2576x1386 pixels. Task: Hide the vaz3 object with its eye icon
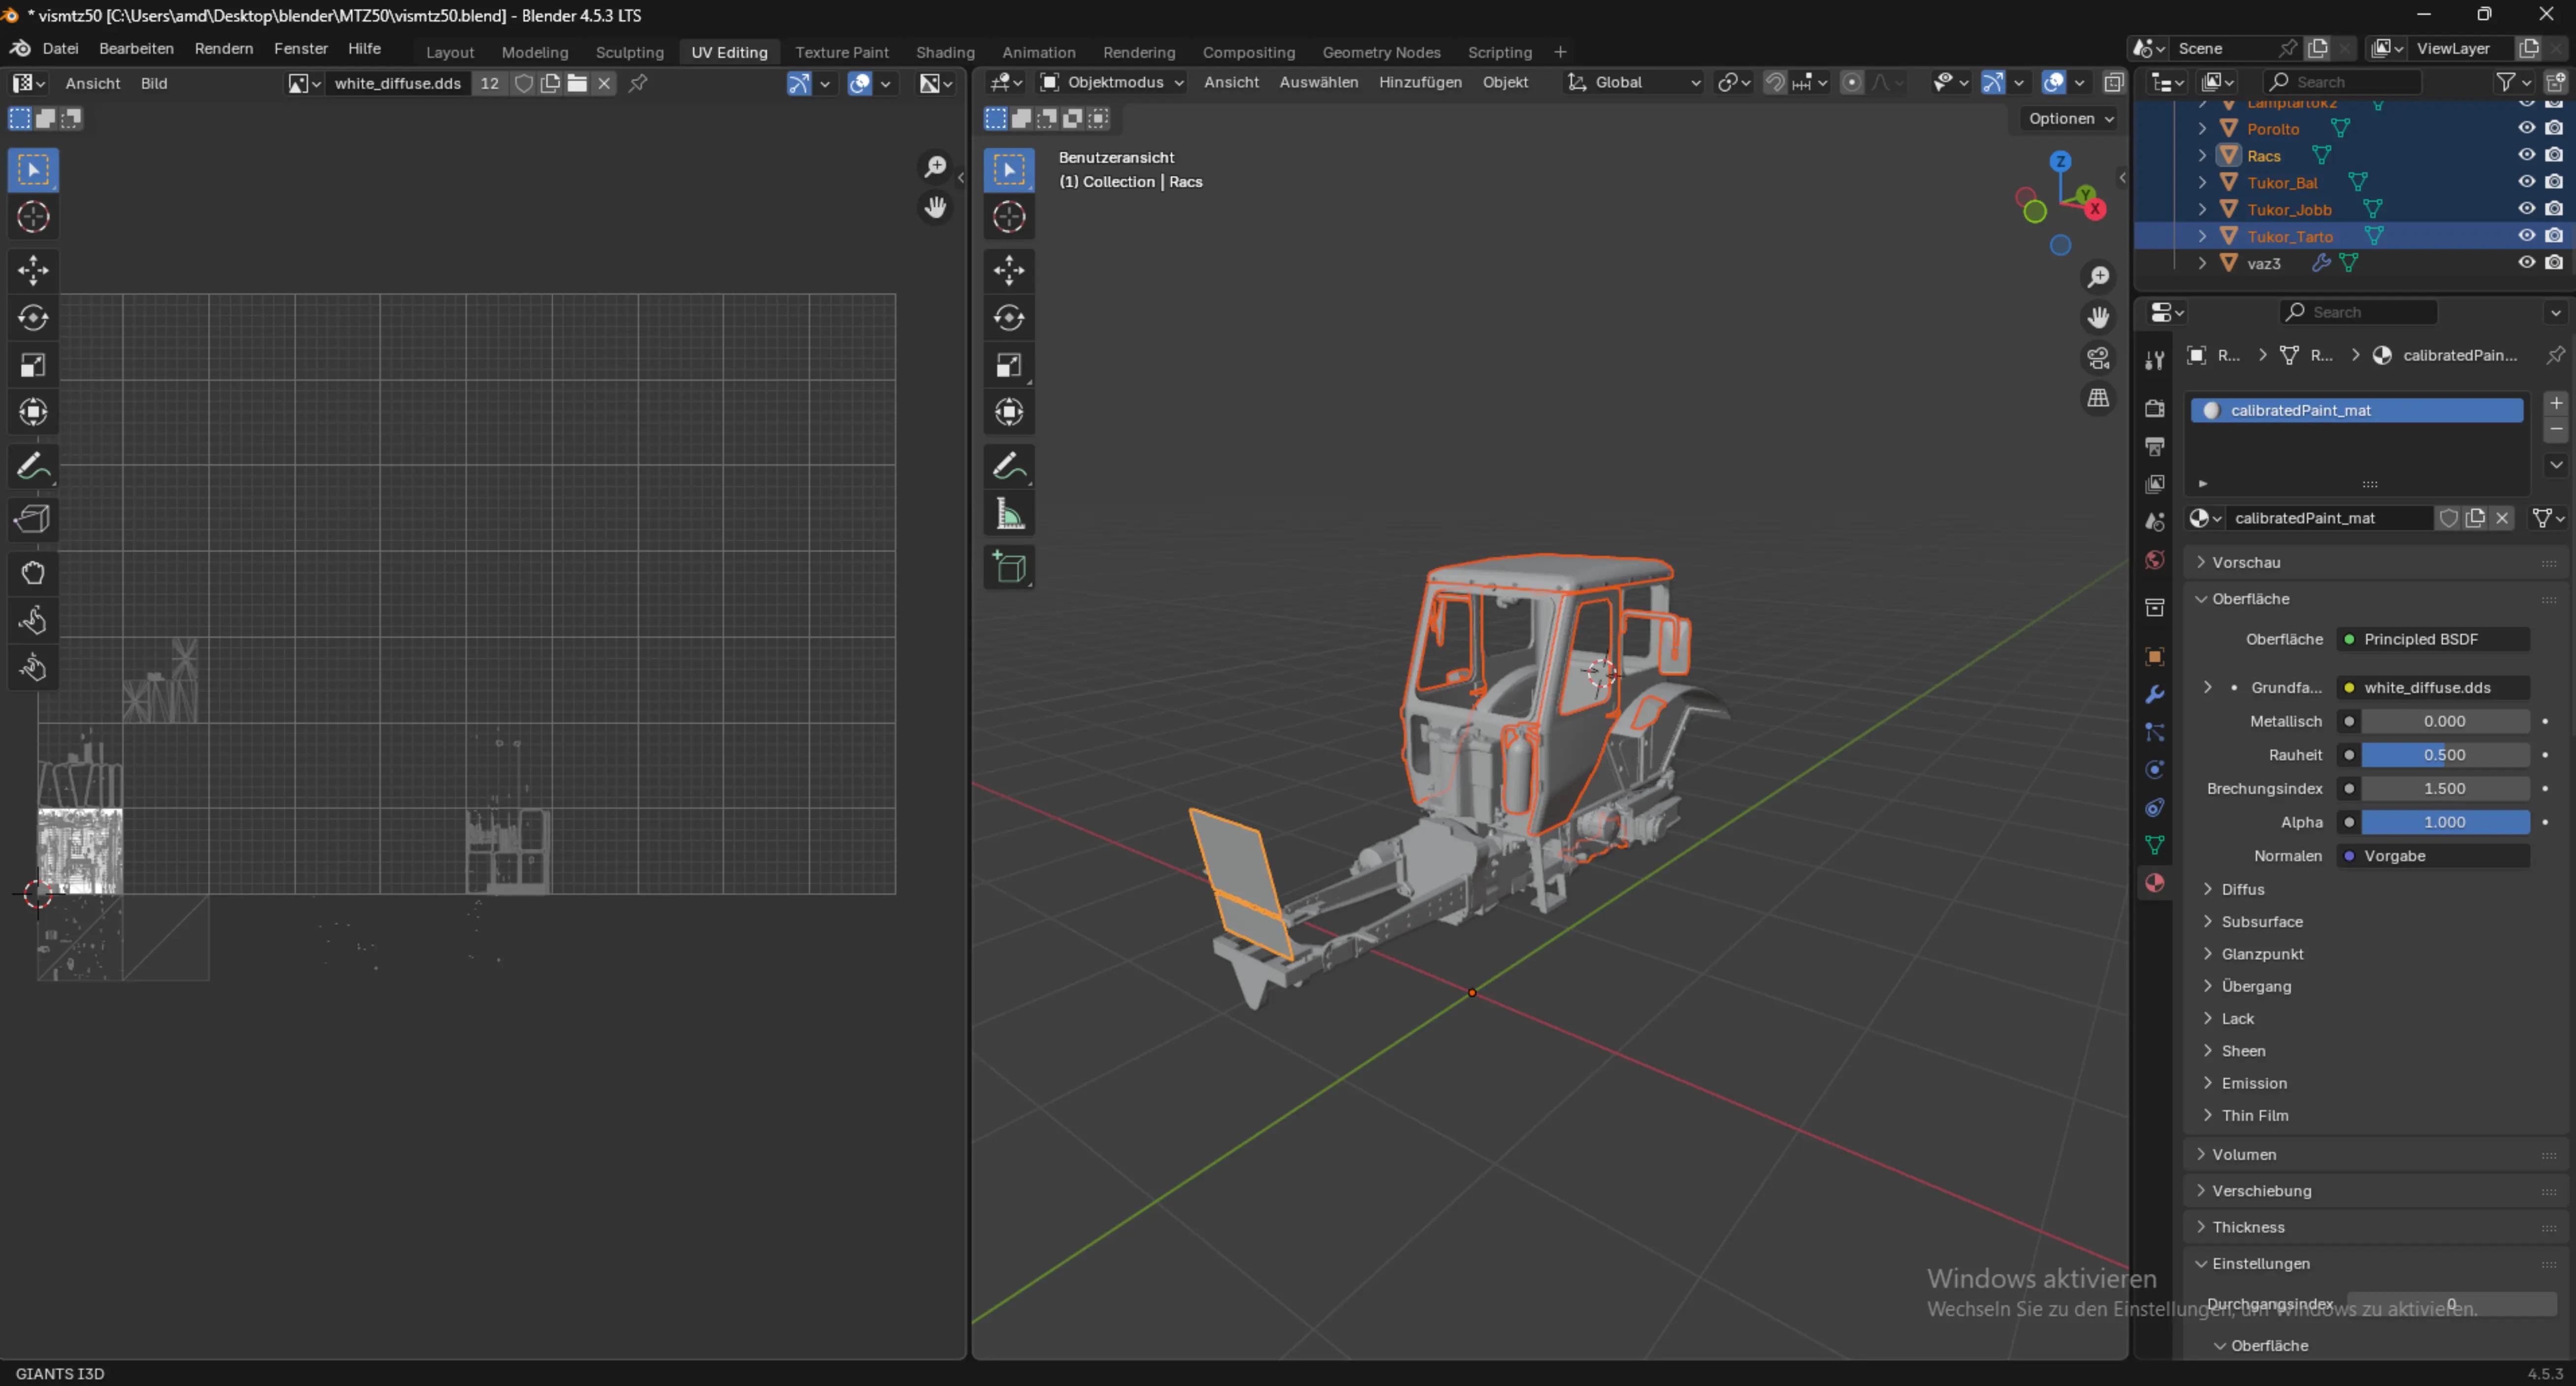coord(2526,263)
